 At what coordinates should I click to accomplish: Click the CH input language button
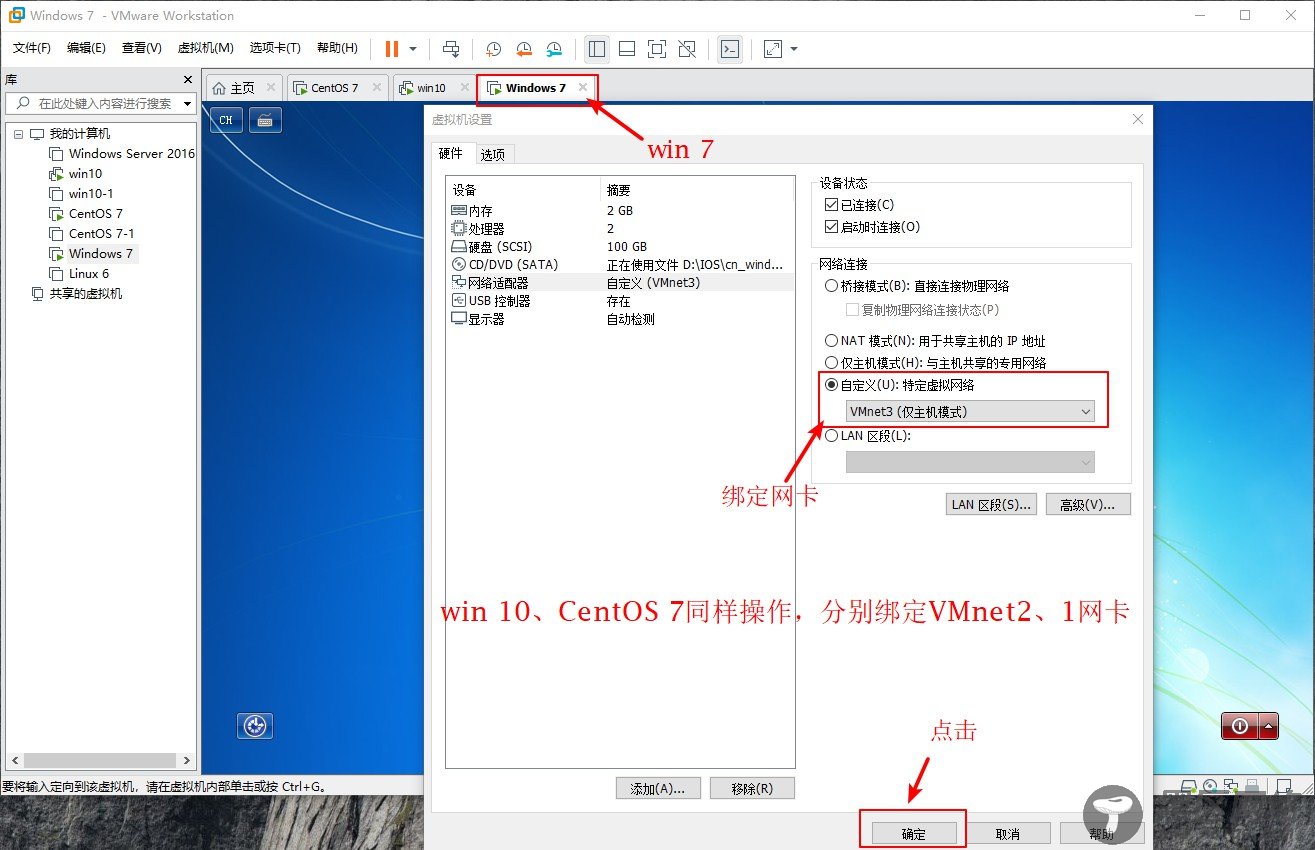226,120
